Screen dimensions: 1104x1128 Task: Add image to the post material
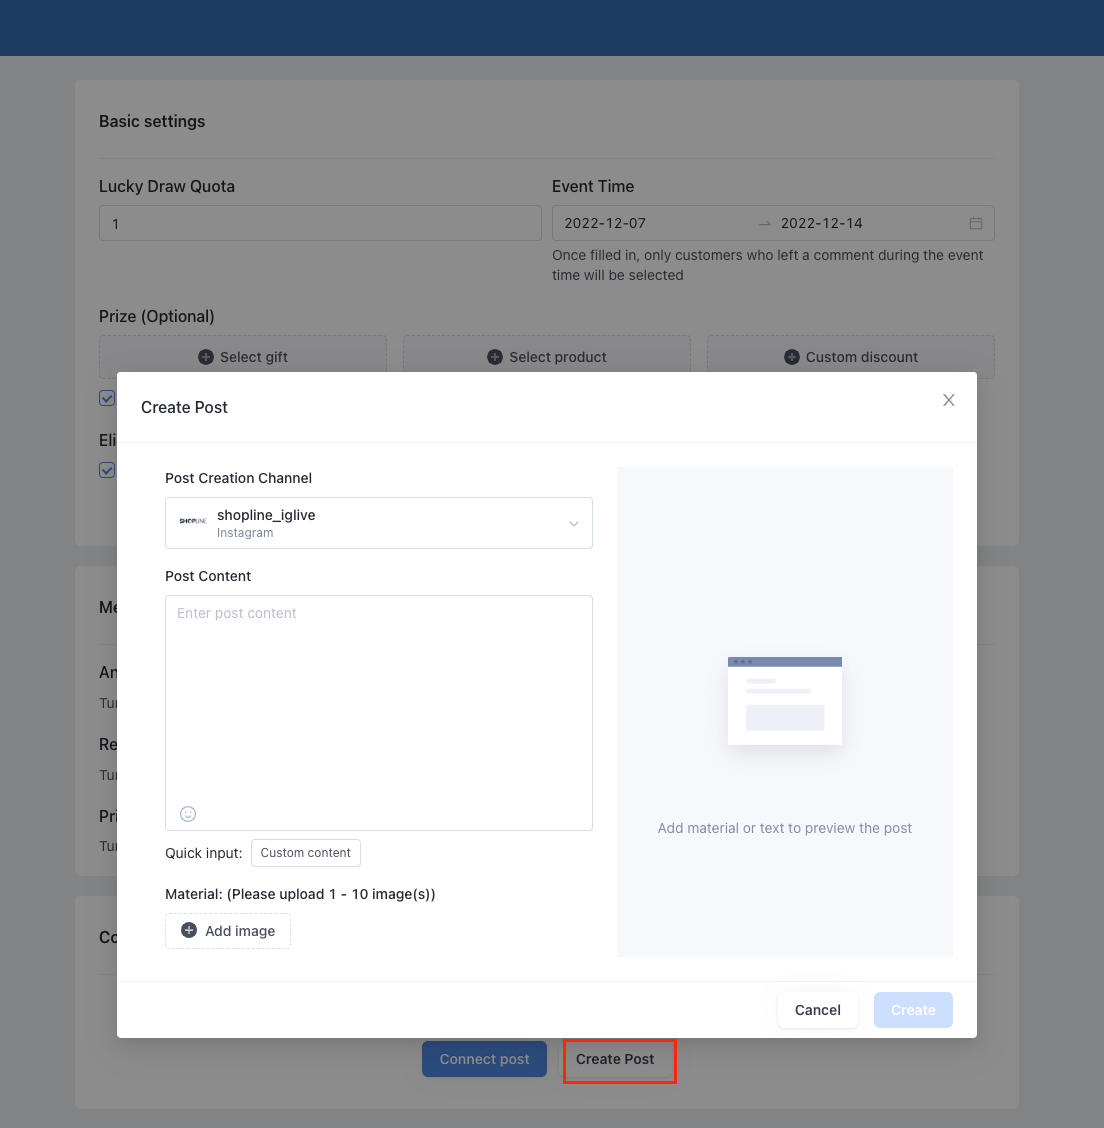[x=228, y=931]
